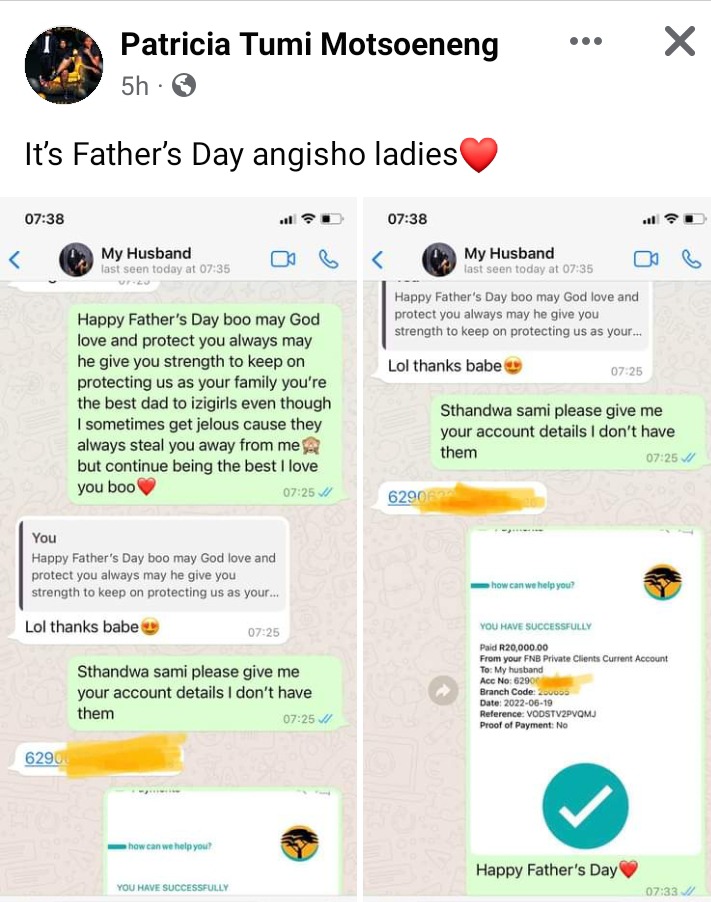Tap the back chevron in right chat
The height and width of the screenshot is (902, 711).
pyautogui.click(x=377, y=259)
